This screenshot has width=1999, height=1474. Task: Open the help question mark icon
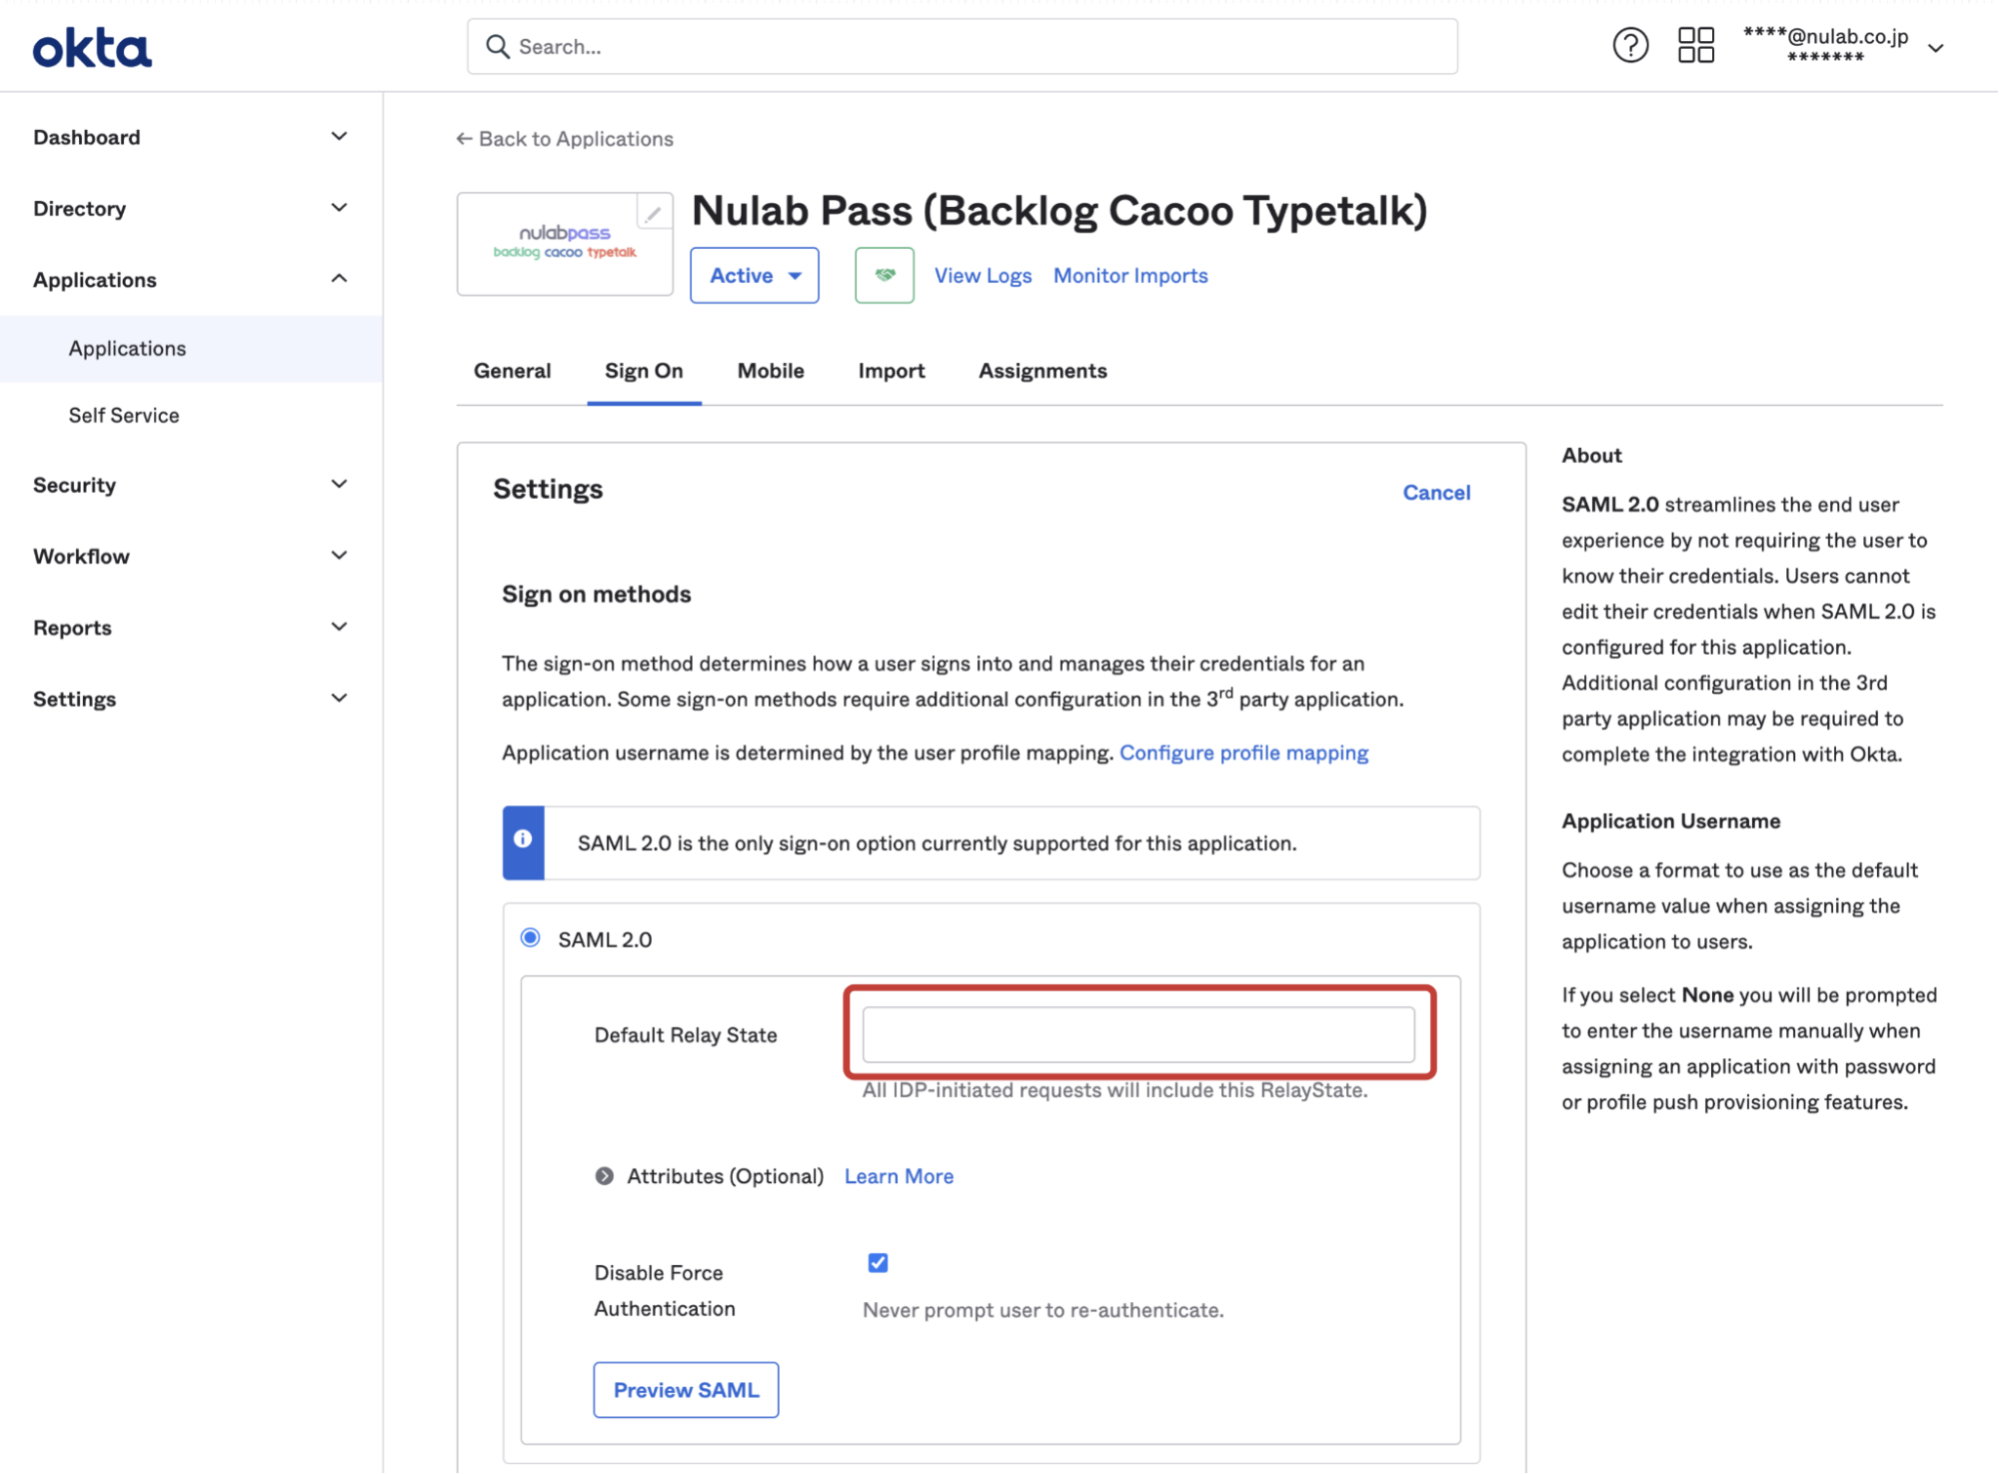pyautogui.click(x=1630, y=45)
